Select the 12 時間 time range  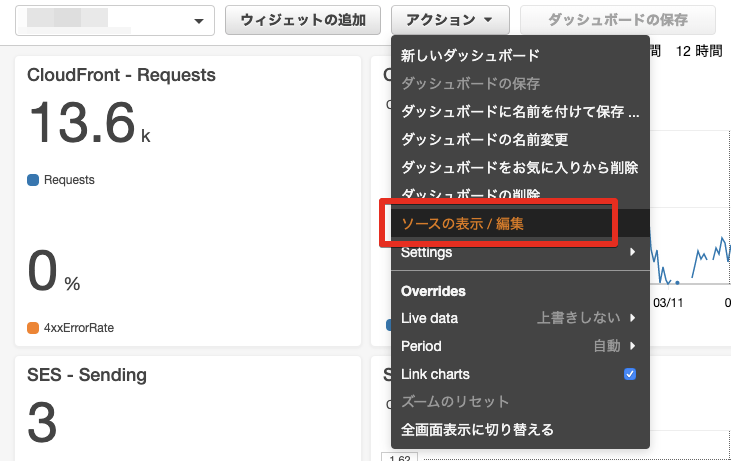[699, 51]
